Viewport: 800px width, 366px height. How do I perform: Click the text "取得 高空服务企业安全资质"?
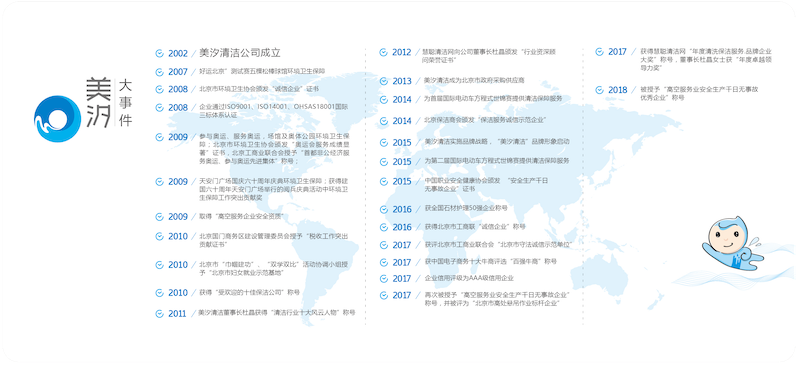[x=241, y=216]
